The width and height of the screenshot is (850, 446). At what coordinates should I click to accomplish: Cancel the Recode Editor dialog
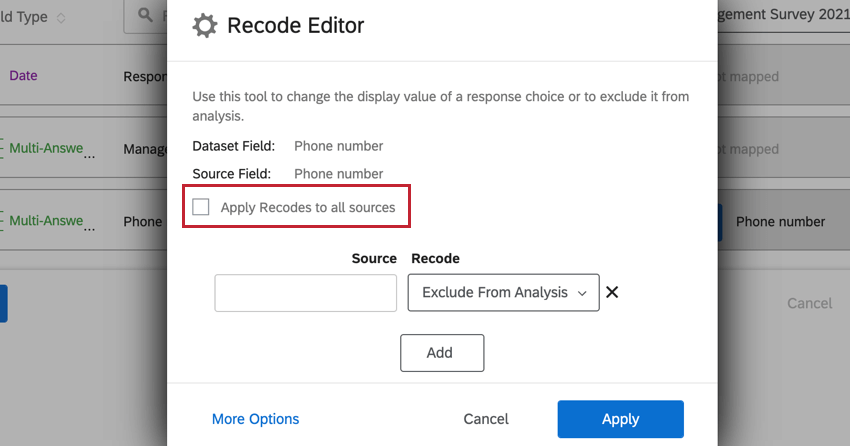click(486, 419)
